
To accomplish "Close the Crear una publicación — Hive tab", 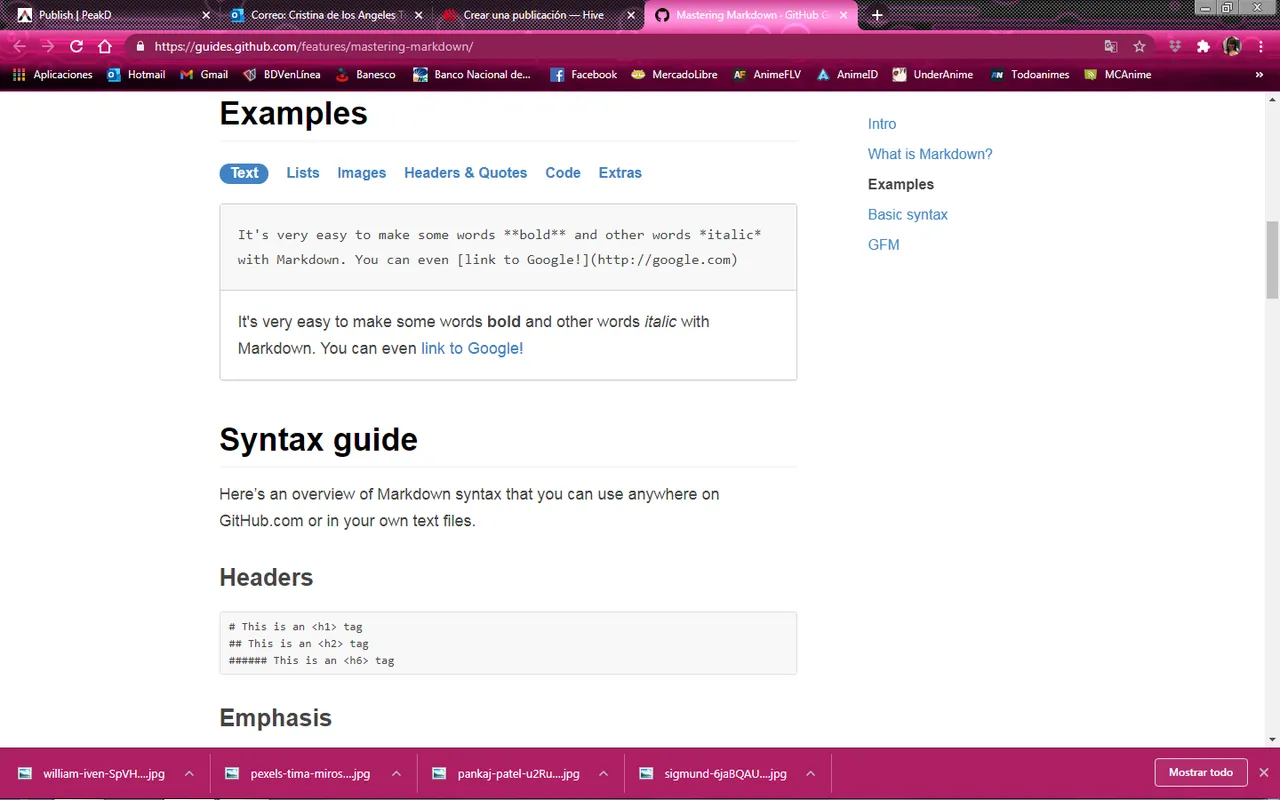I will click(x=630, y=15).
